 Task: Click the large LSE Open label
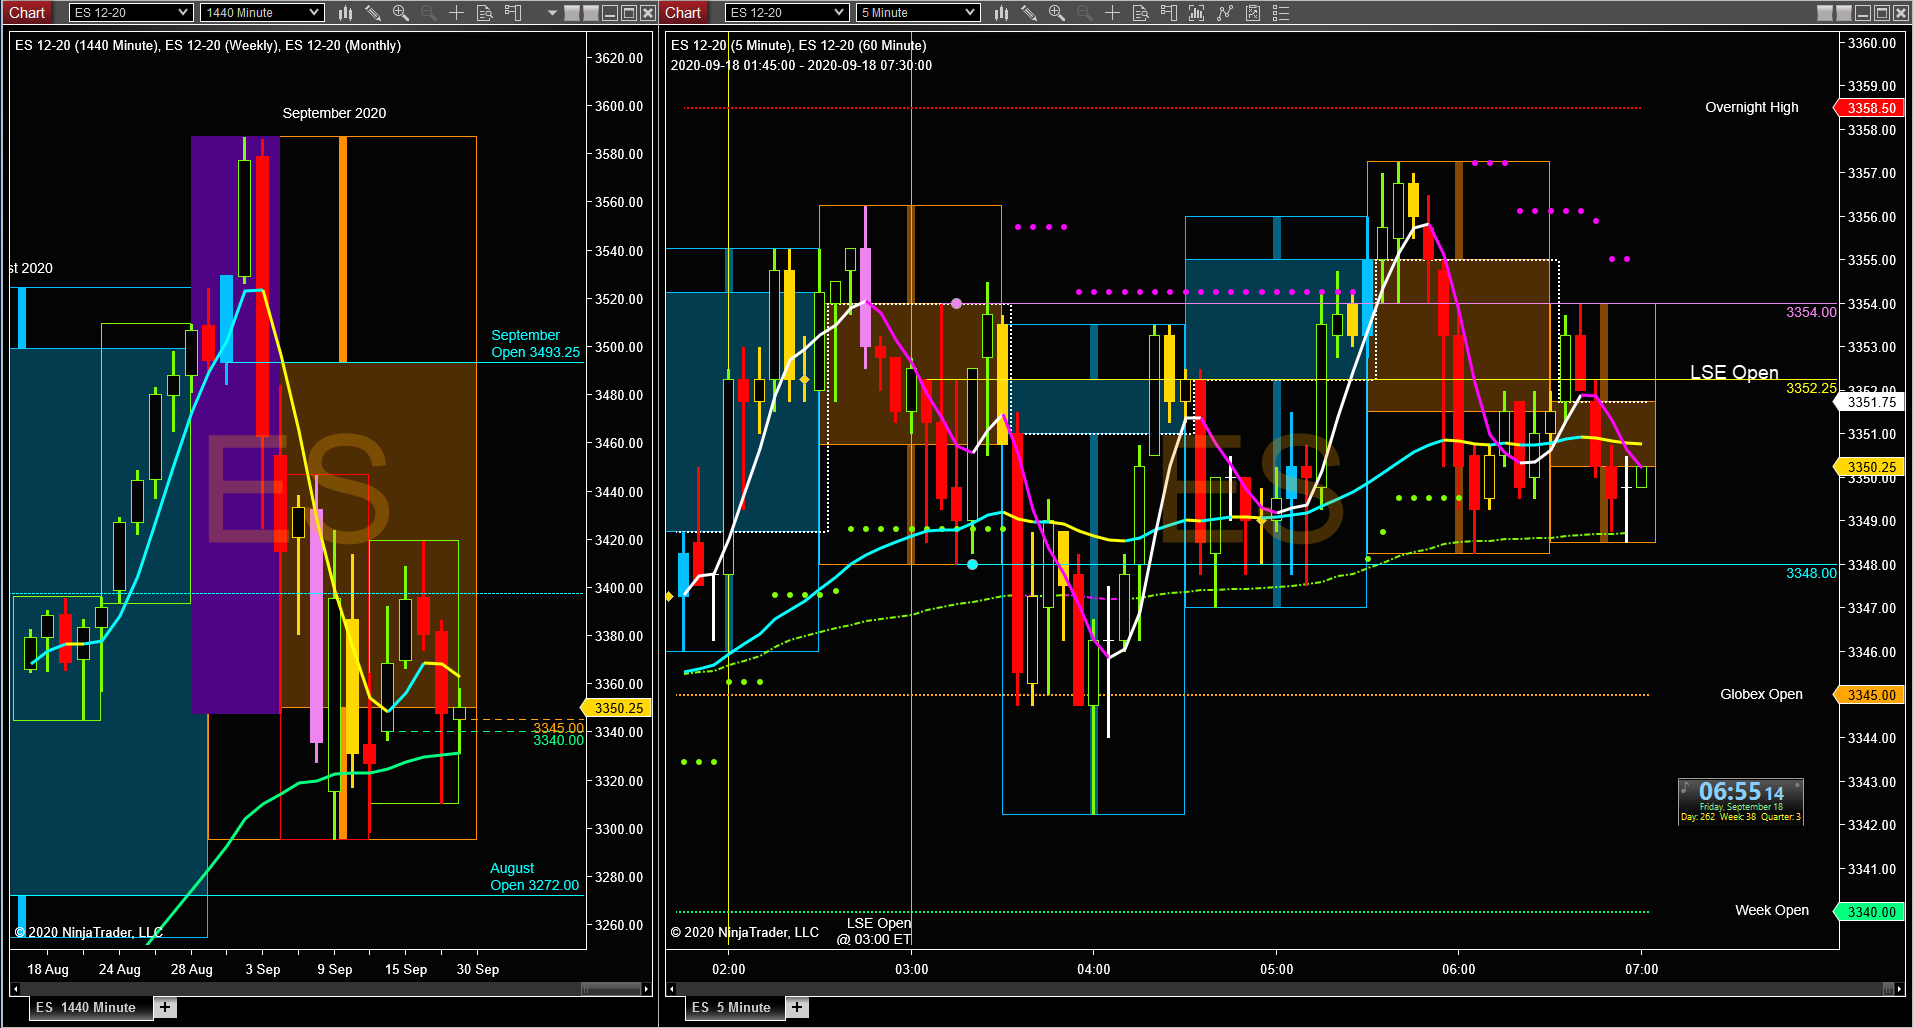pyautogui.click(x=1734, y=372)
